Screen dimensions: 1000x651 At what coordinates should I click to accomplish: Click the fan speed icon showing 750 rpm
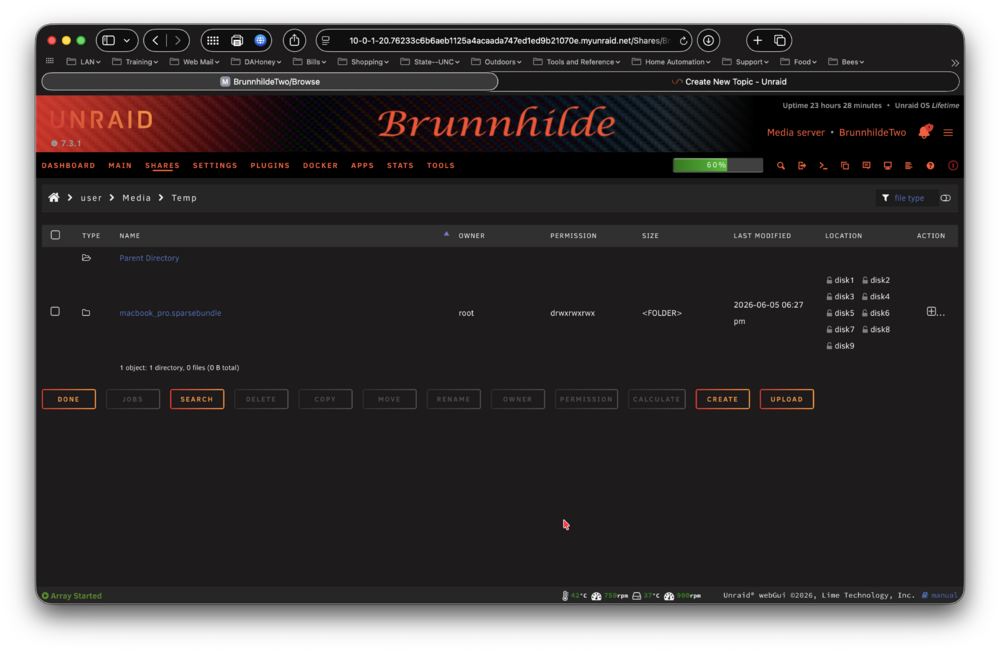click(x=596, y=596)
